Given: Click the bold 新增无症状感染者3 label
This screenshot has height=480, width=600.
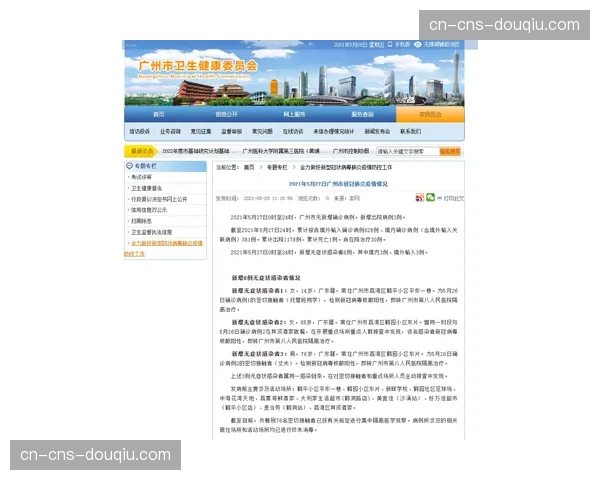Looking at the screenshot, I should click(x=258, y=354).
